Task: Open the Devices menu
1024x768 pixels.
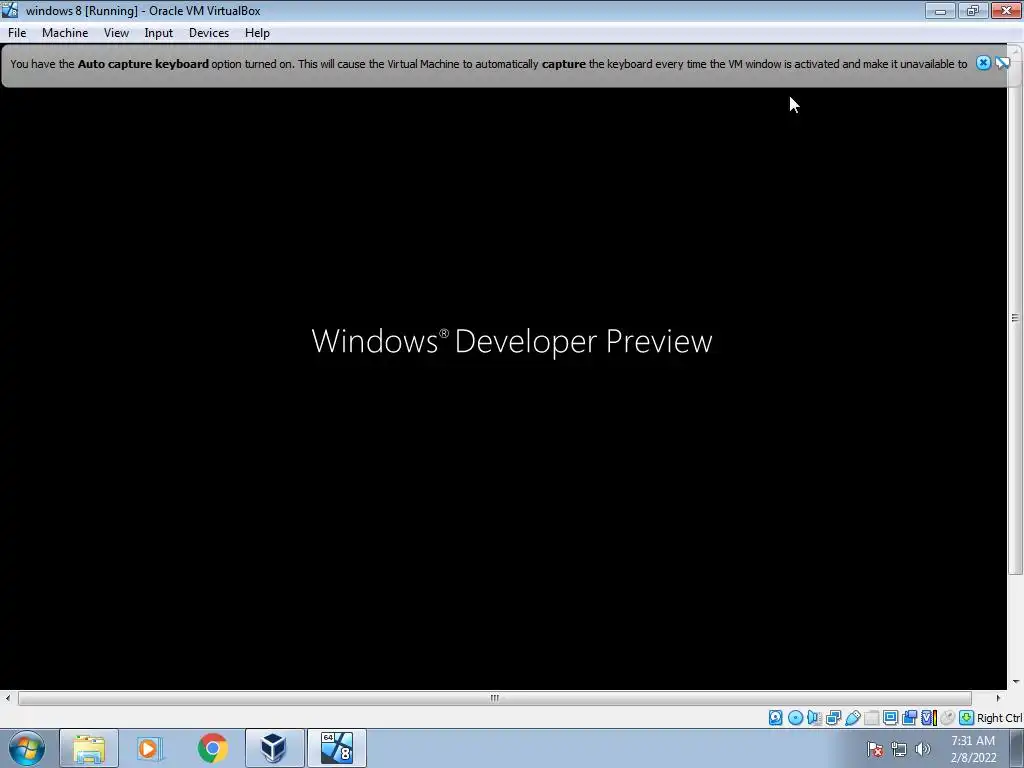Action: pyautogui.click(x=209, y=33)
